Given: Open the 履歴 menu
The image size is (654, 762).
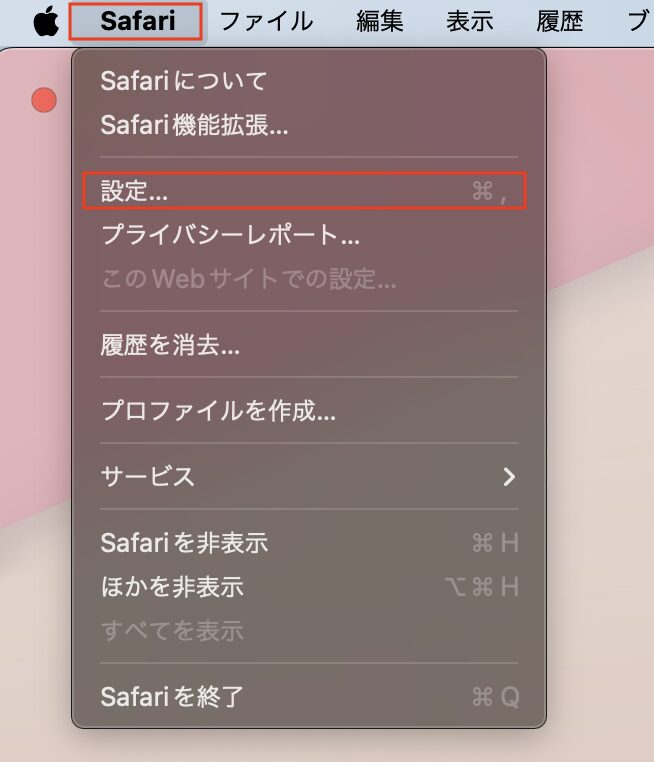Looking at the screenshot, I should pyautogui.click(x=560, y=21).
